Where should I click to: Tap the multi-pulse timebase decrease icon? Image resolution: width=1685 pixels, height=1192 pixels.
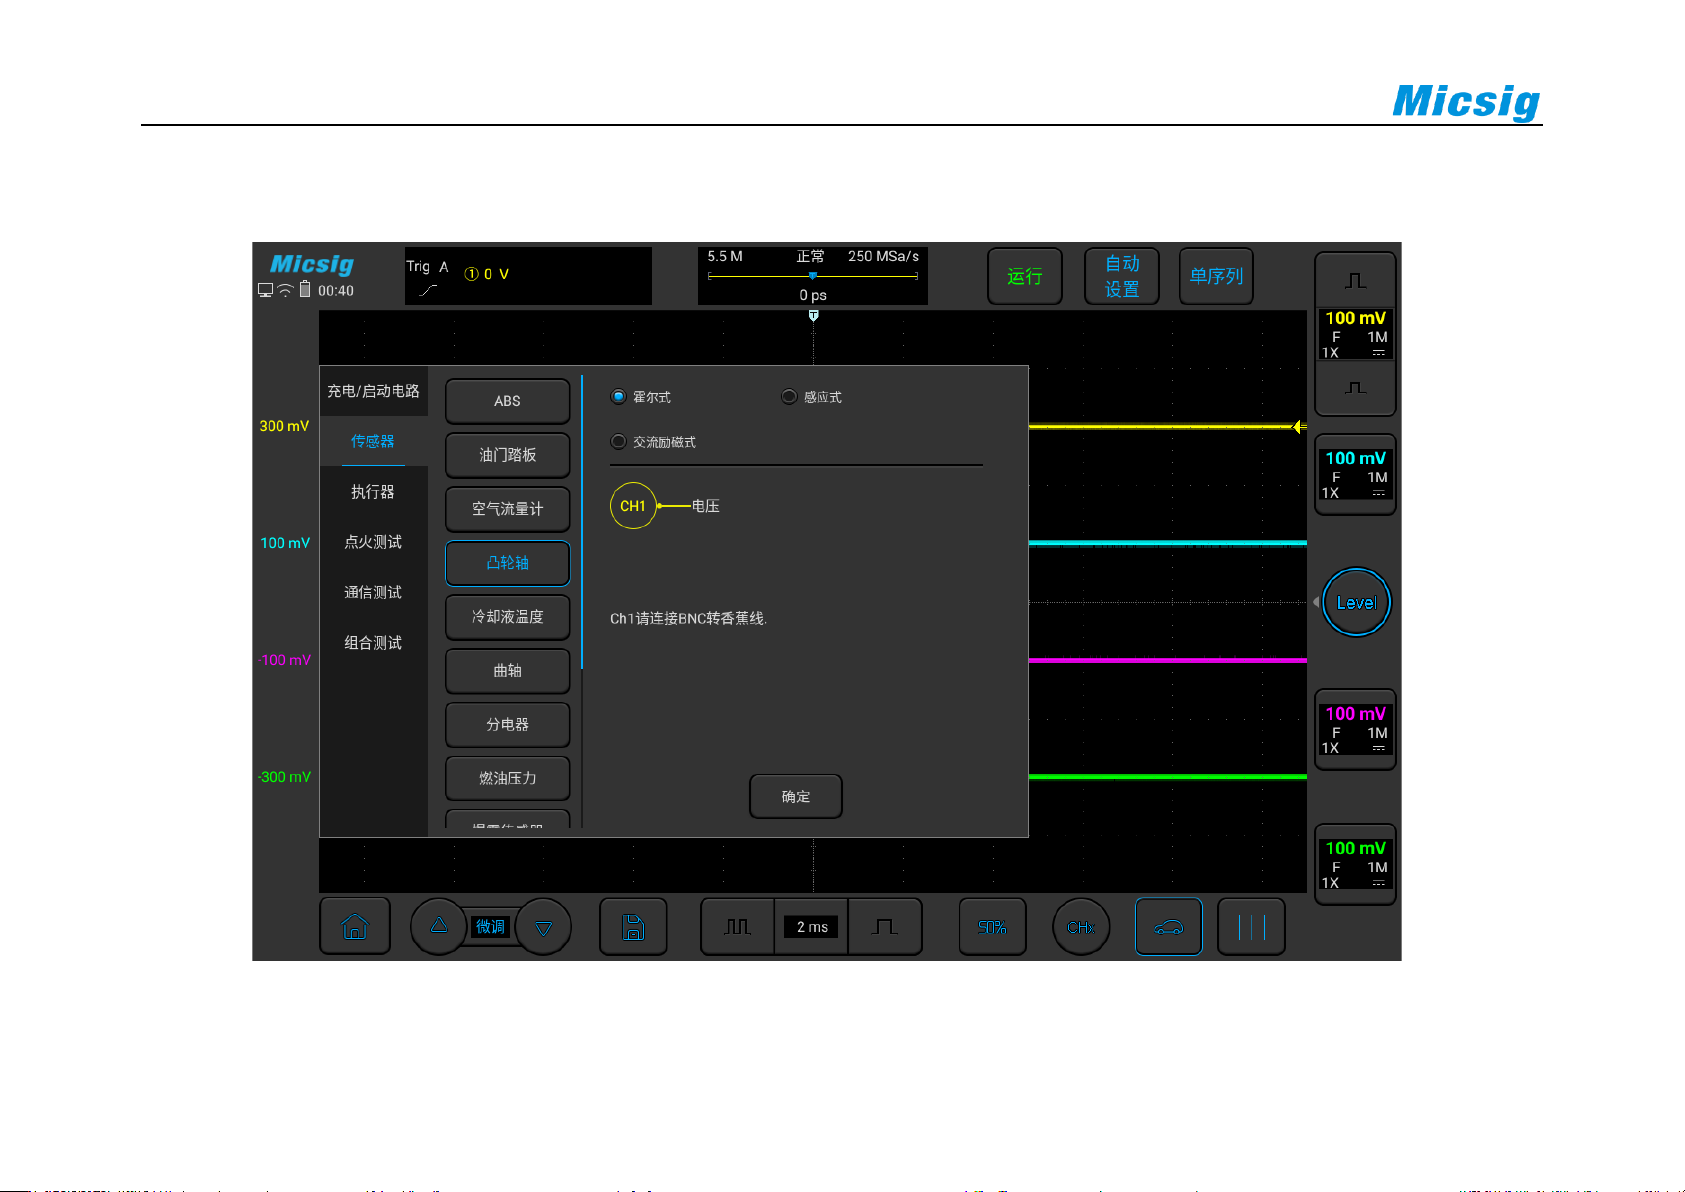click(x=737, y=927)
